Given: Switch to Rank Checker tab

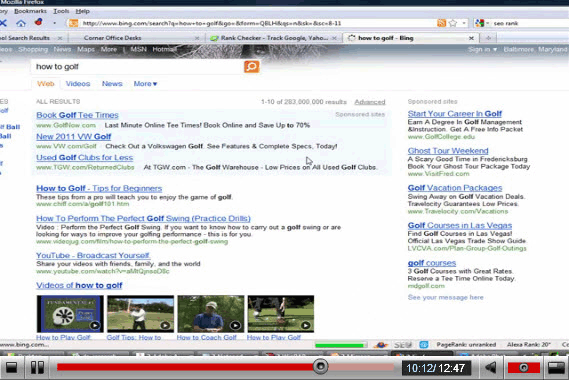Looking at the screenshot, I should [274, 38].
